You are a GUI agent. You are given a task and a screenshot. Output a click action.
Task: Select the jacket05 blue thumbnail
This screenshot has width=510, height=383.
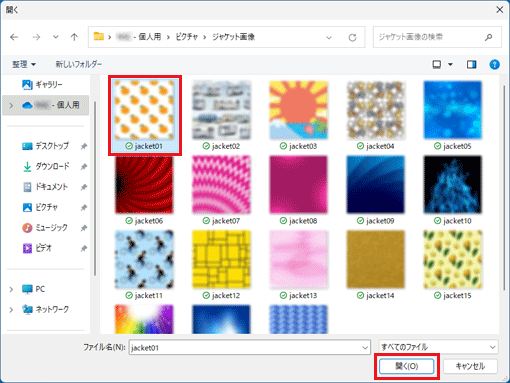(453, 110)
